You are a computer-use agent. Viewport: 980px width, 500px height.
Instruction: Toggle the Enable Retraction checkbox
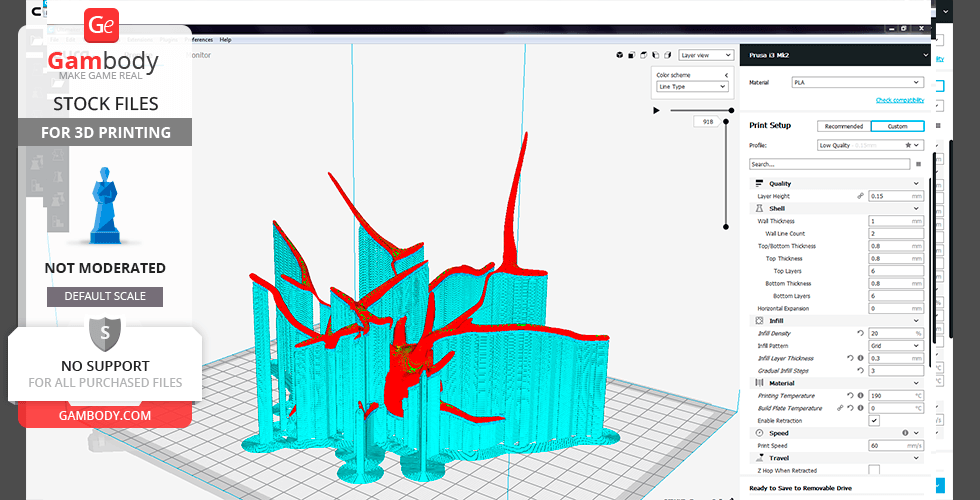[x=874, y=421]
